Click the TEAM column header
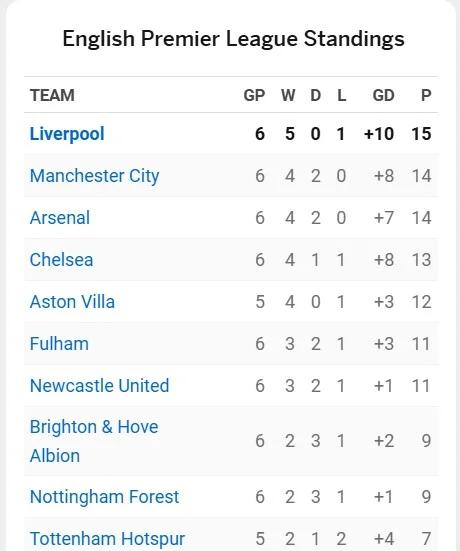 [52, 95]
